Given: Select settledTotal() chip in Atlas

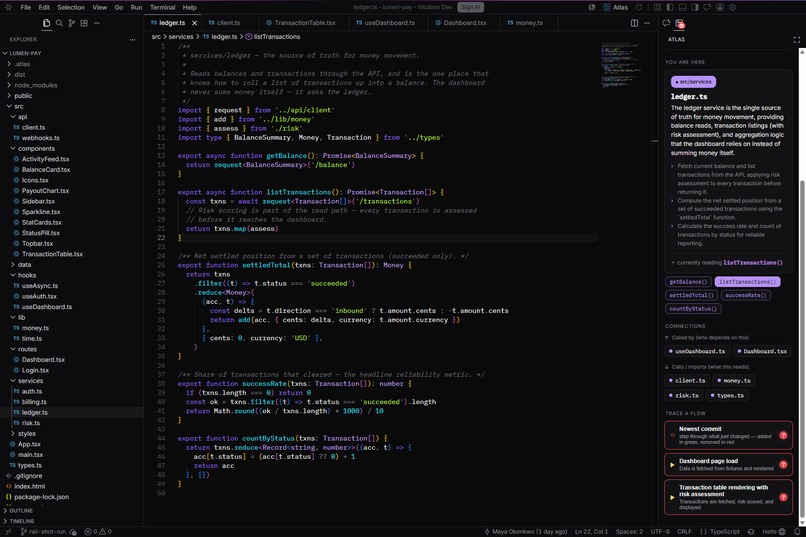Looking at the screenshot, I should pyautogui.click(x=691, y=295).
